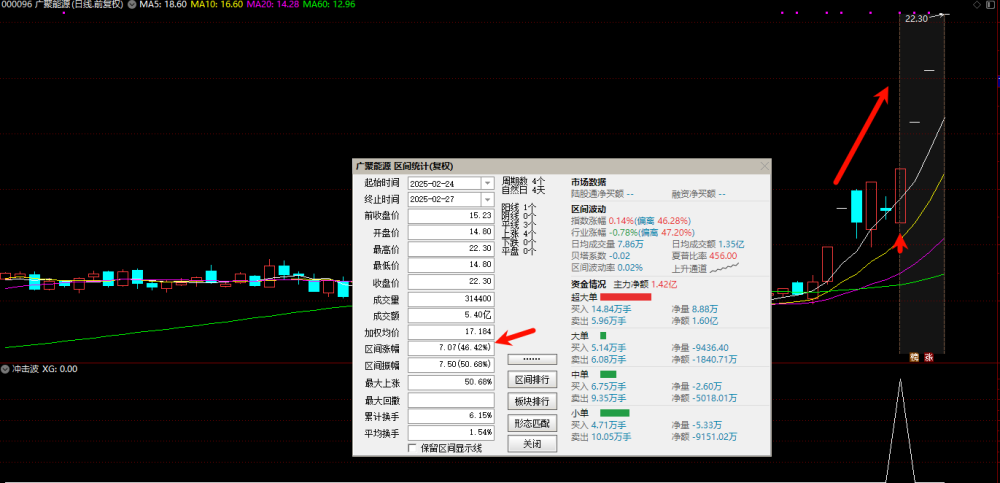This screenshot has width=1000, height=483.
Task: Click the 终止时间 date field 2025-02-27
Action: pos(445,200)
